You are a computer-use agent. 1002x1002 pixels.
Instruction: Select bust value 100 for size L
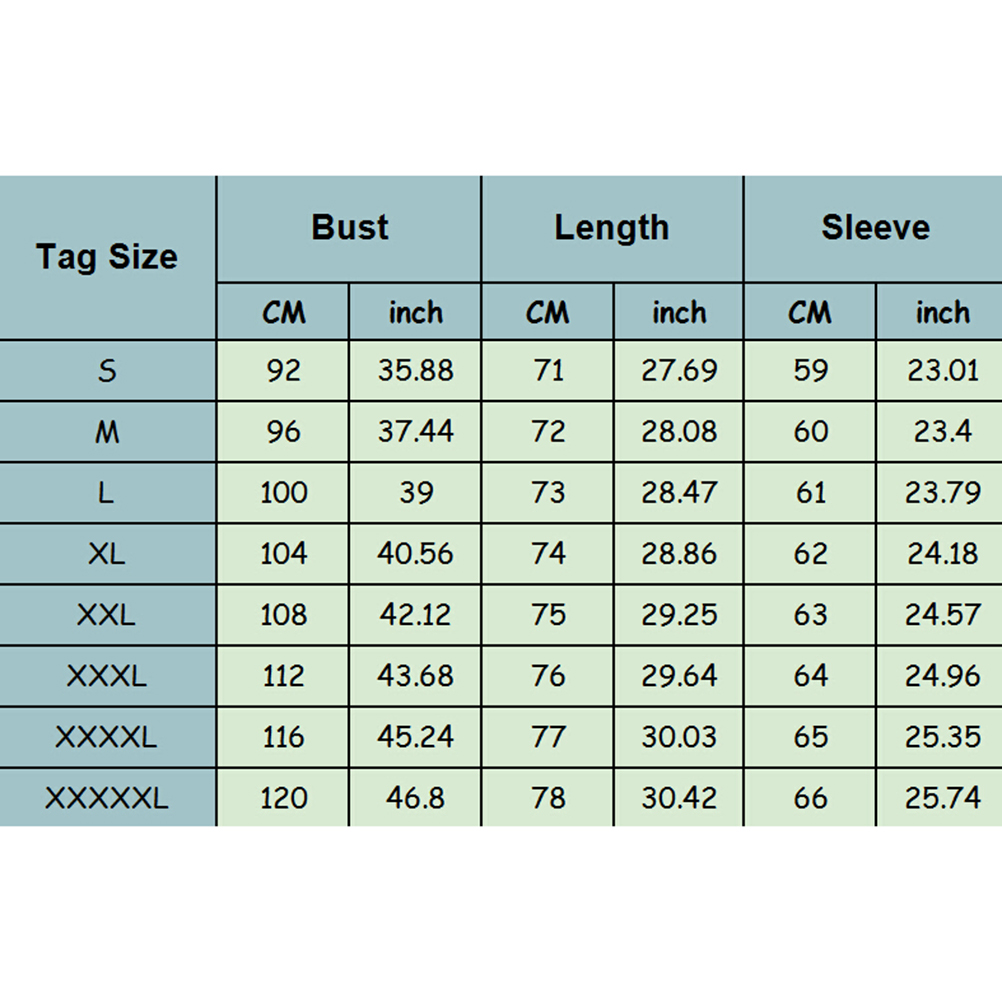[x=283, y=493]
